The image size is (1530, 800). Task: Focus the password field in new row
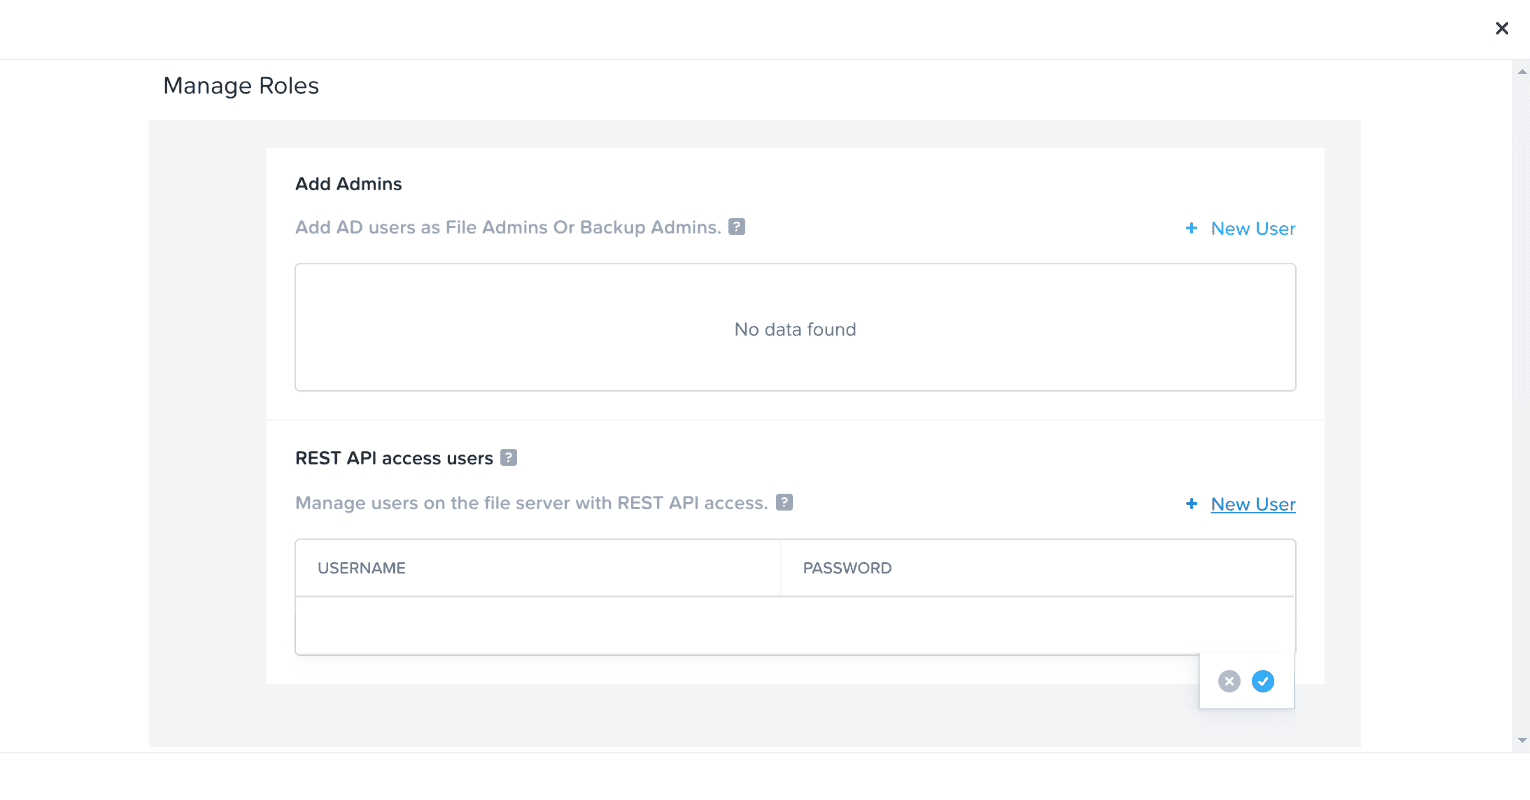point(1037,626)
